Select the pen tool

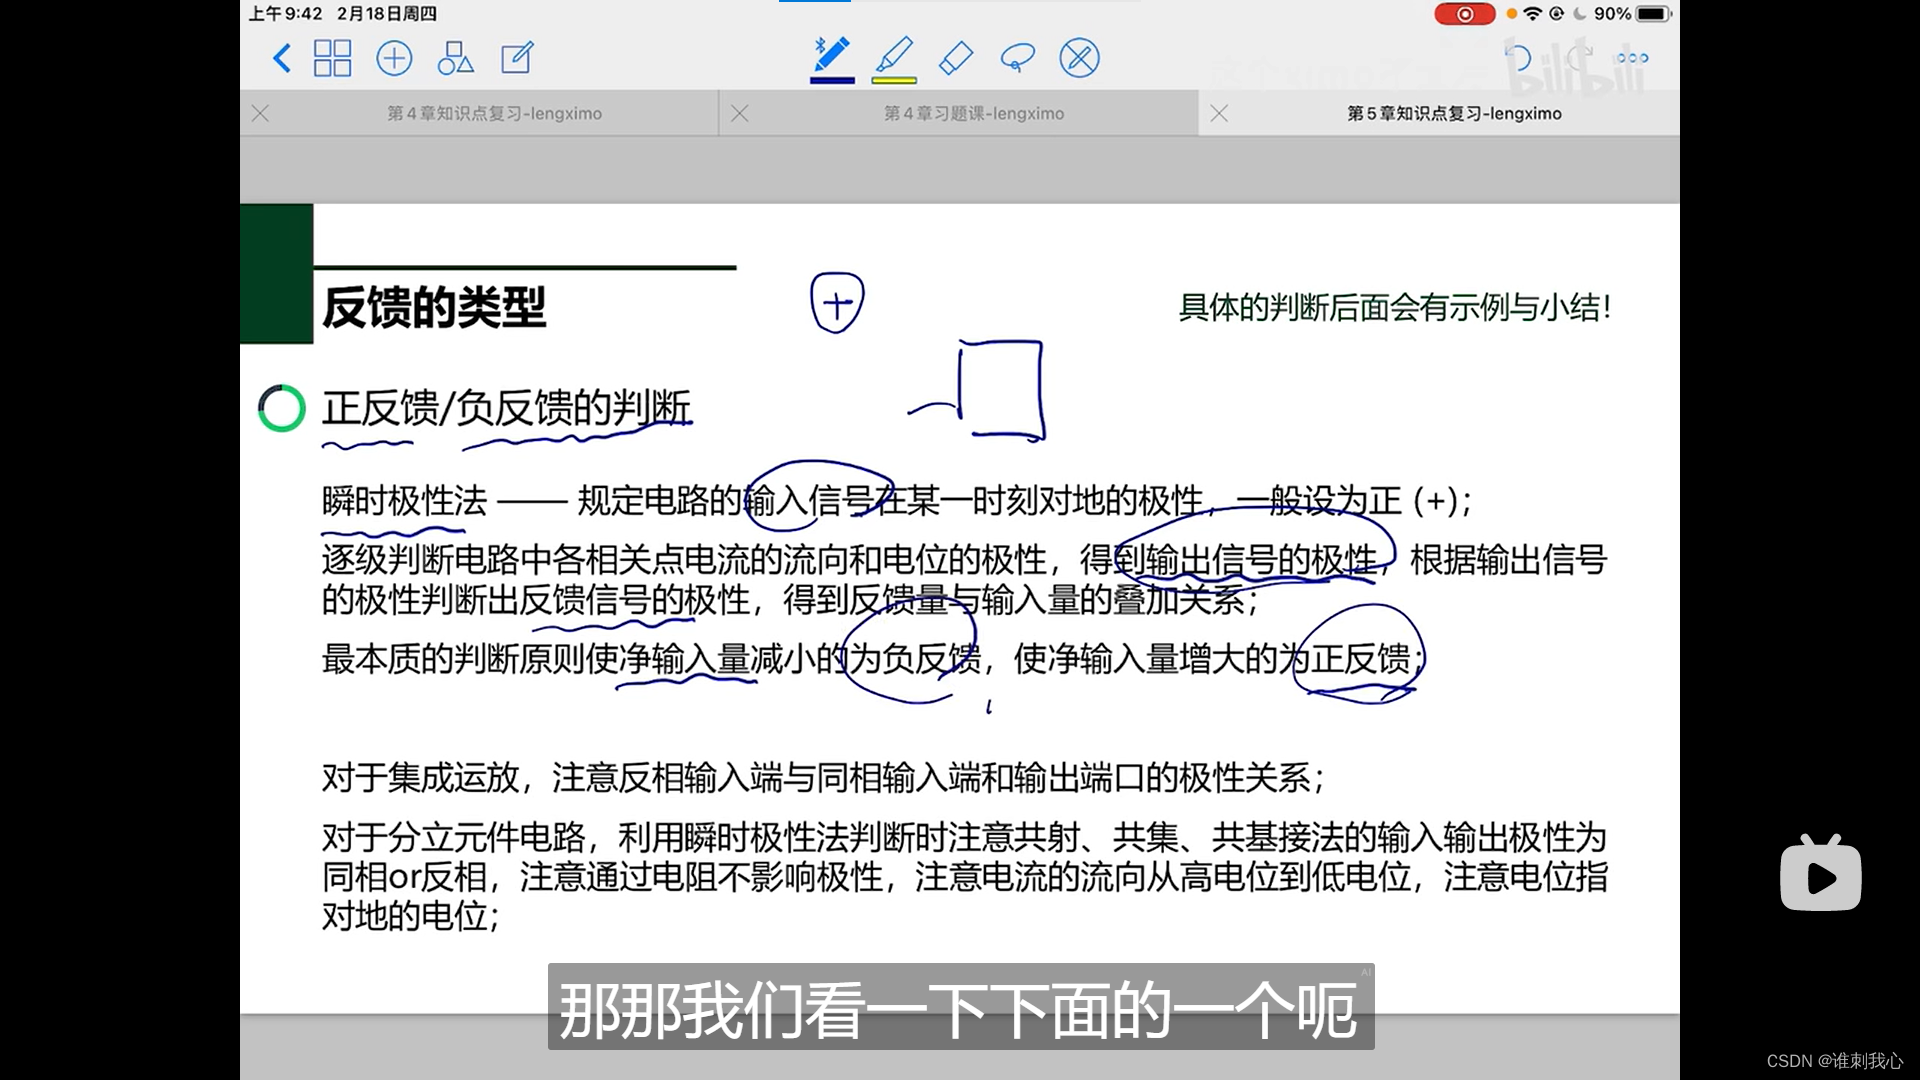point(831,55)
